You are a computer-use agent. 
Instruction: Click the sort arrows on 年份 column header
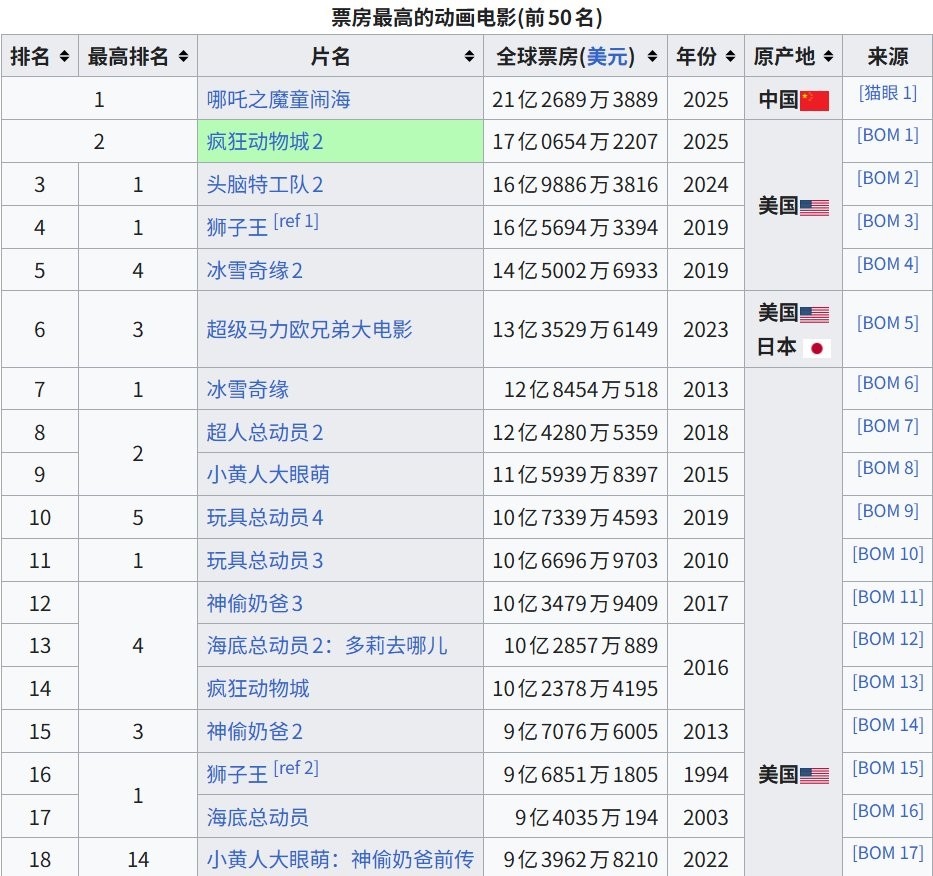tap(730, 56)
